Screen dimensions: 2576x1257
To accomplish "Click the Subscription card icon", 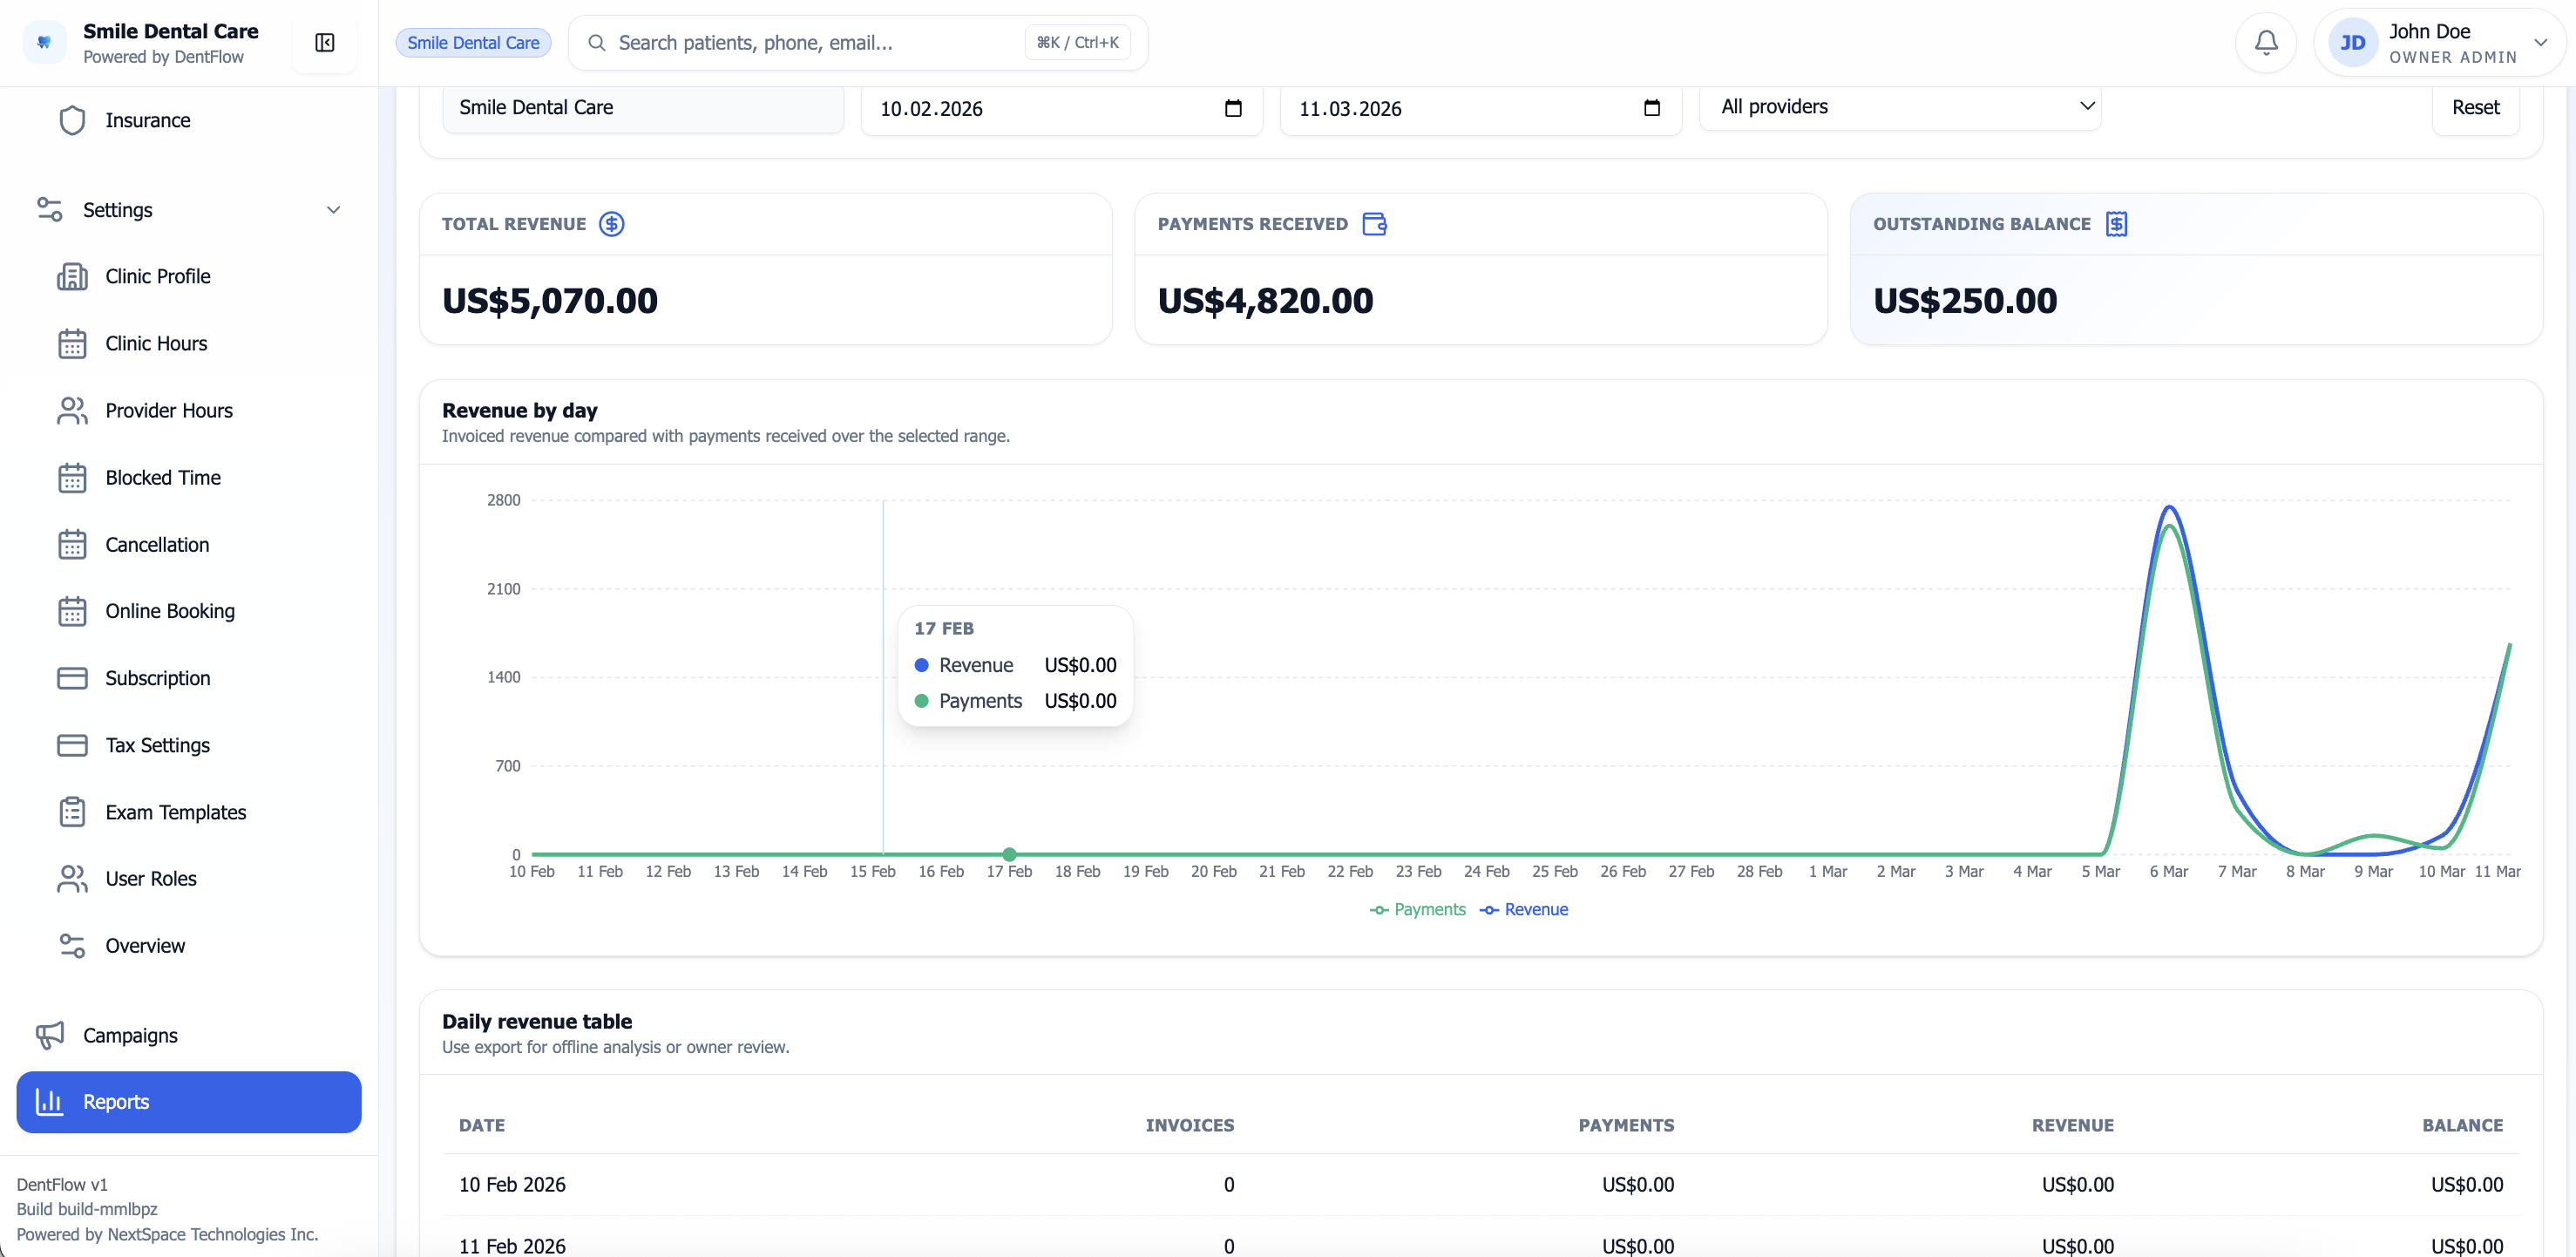I will [71, 677].
